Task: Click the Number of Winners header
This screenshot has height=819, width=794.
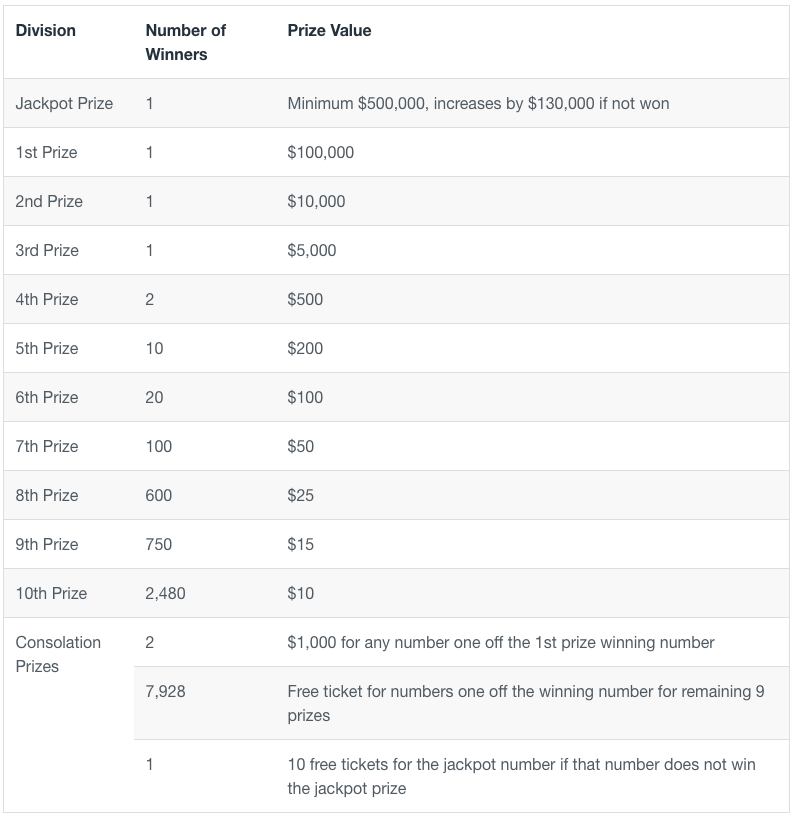Action: pos(186,42)
